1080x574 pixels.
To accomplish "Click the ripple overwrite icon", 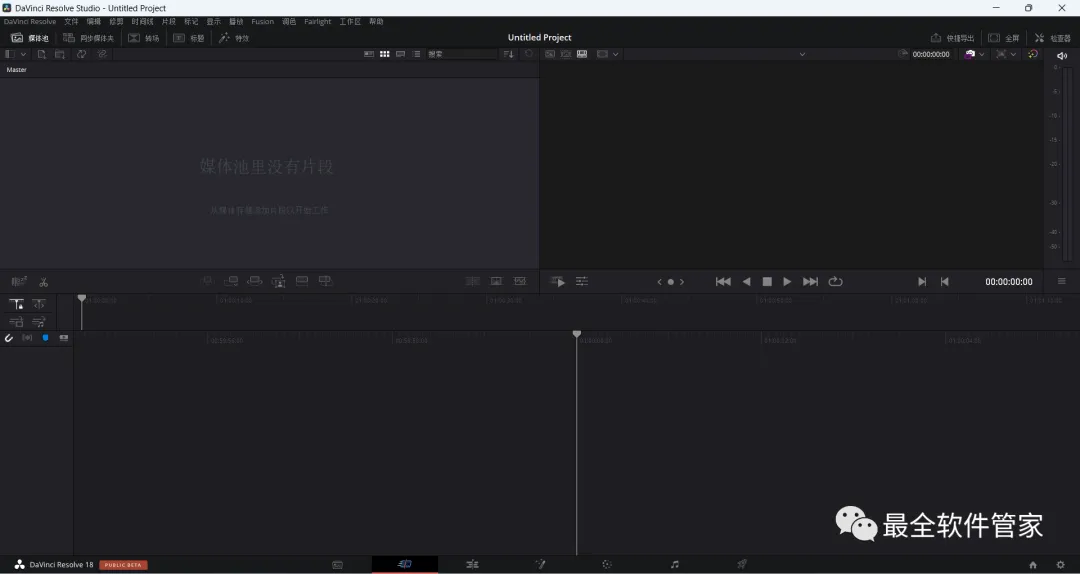I will tap(254, 280).
